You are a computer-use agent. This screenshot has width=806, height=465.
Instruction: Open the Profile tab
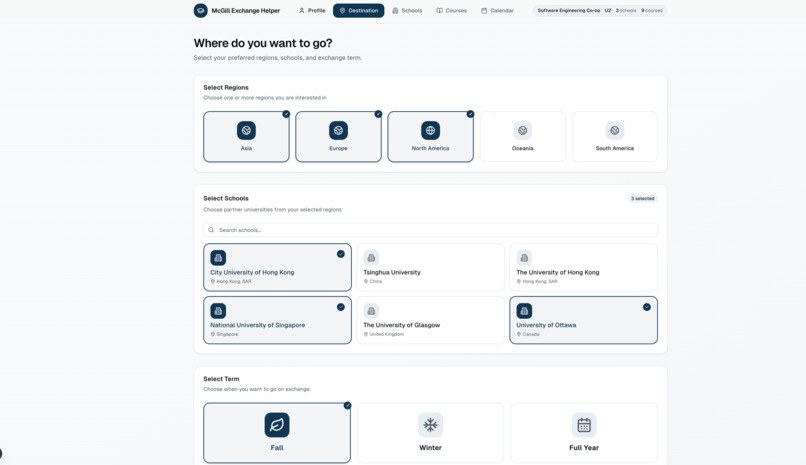pyautogui.click(x=312, y=10)
